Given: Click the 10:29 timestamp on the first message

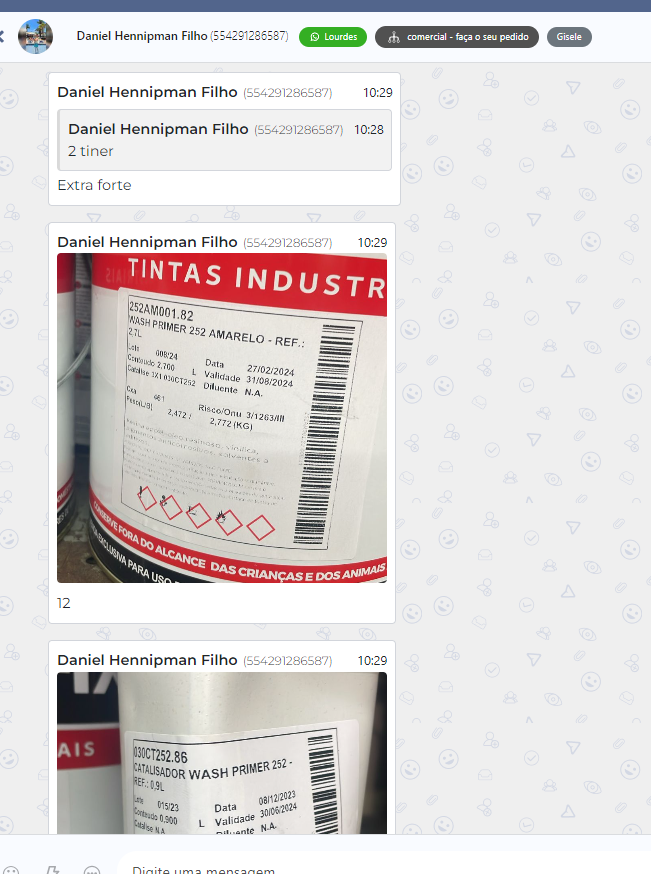Looking at the screenshot, I should pos(377,93).
